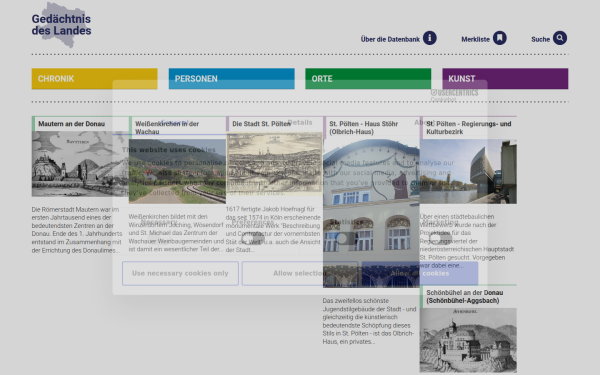Click the Schönbühel castle engraving
Image resolution: width=600 pixels, height=375 pixels.
[468, 340]
